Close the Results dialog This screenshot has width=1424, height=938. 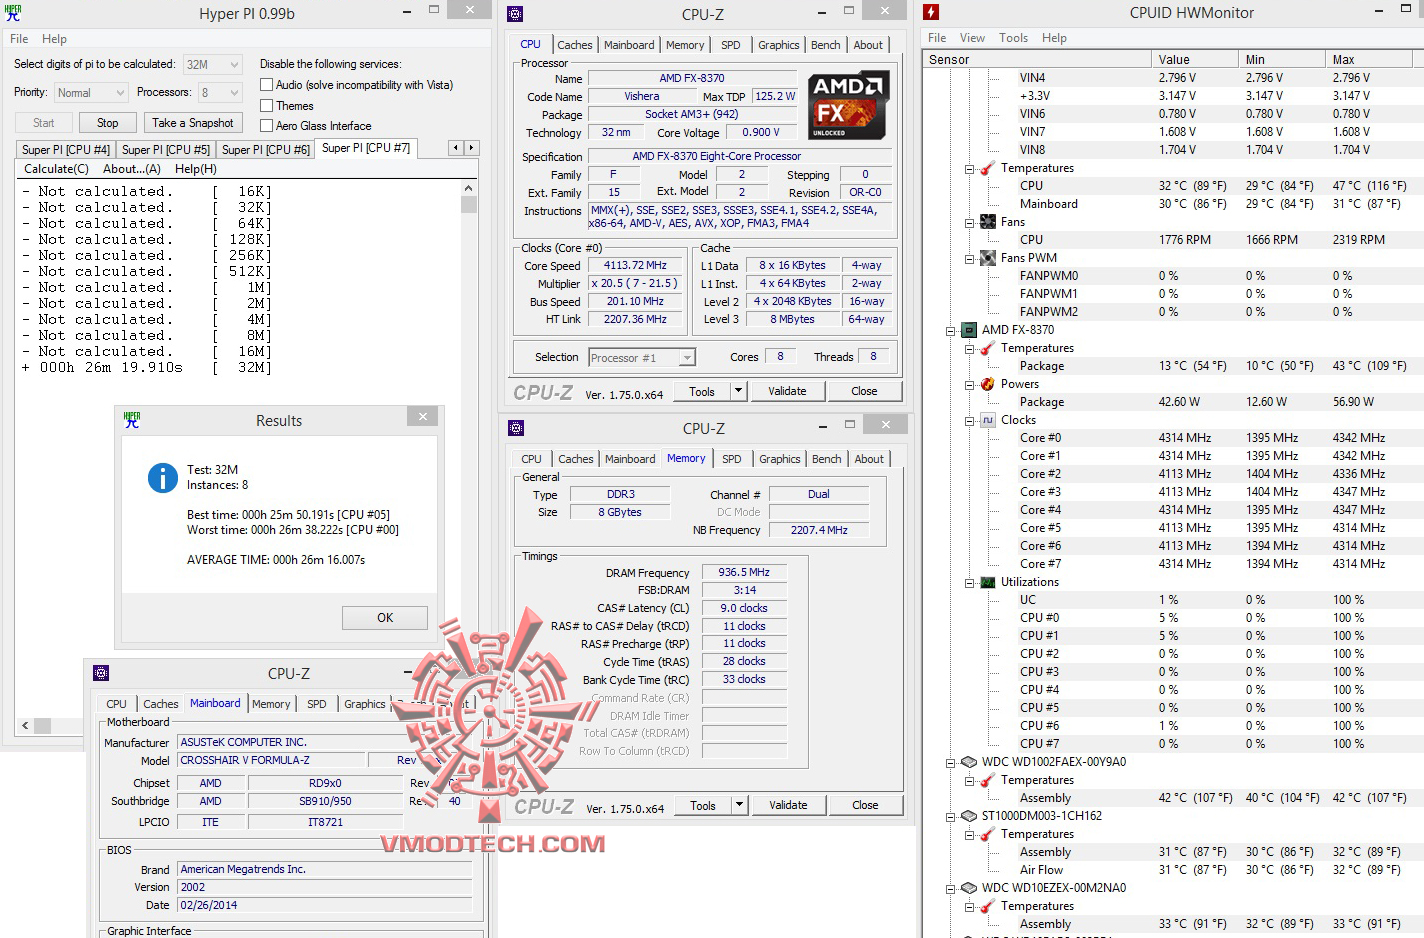(x=422, y=417)
